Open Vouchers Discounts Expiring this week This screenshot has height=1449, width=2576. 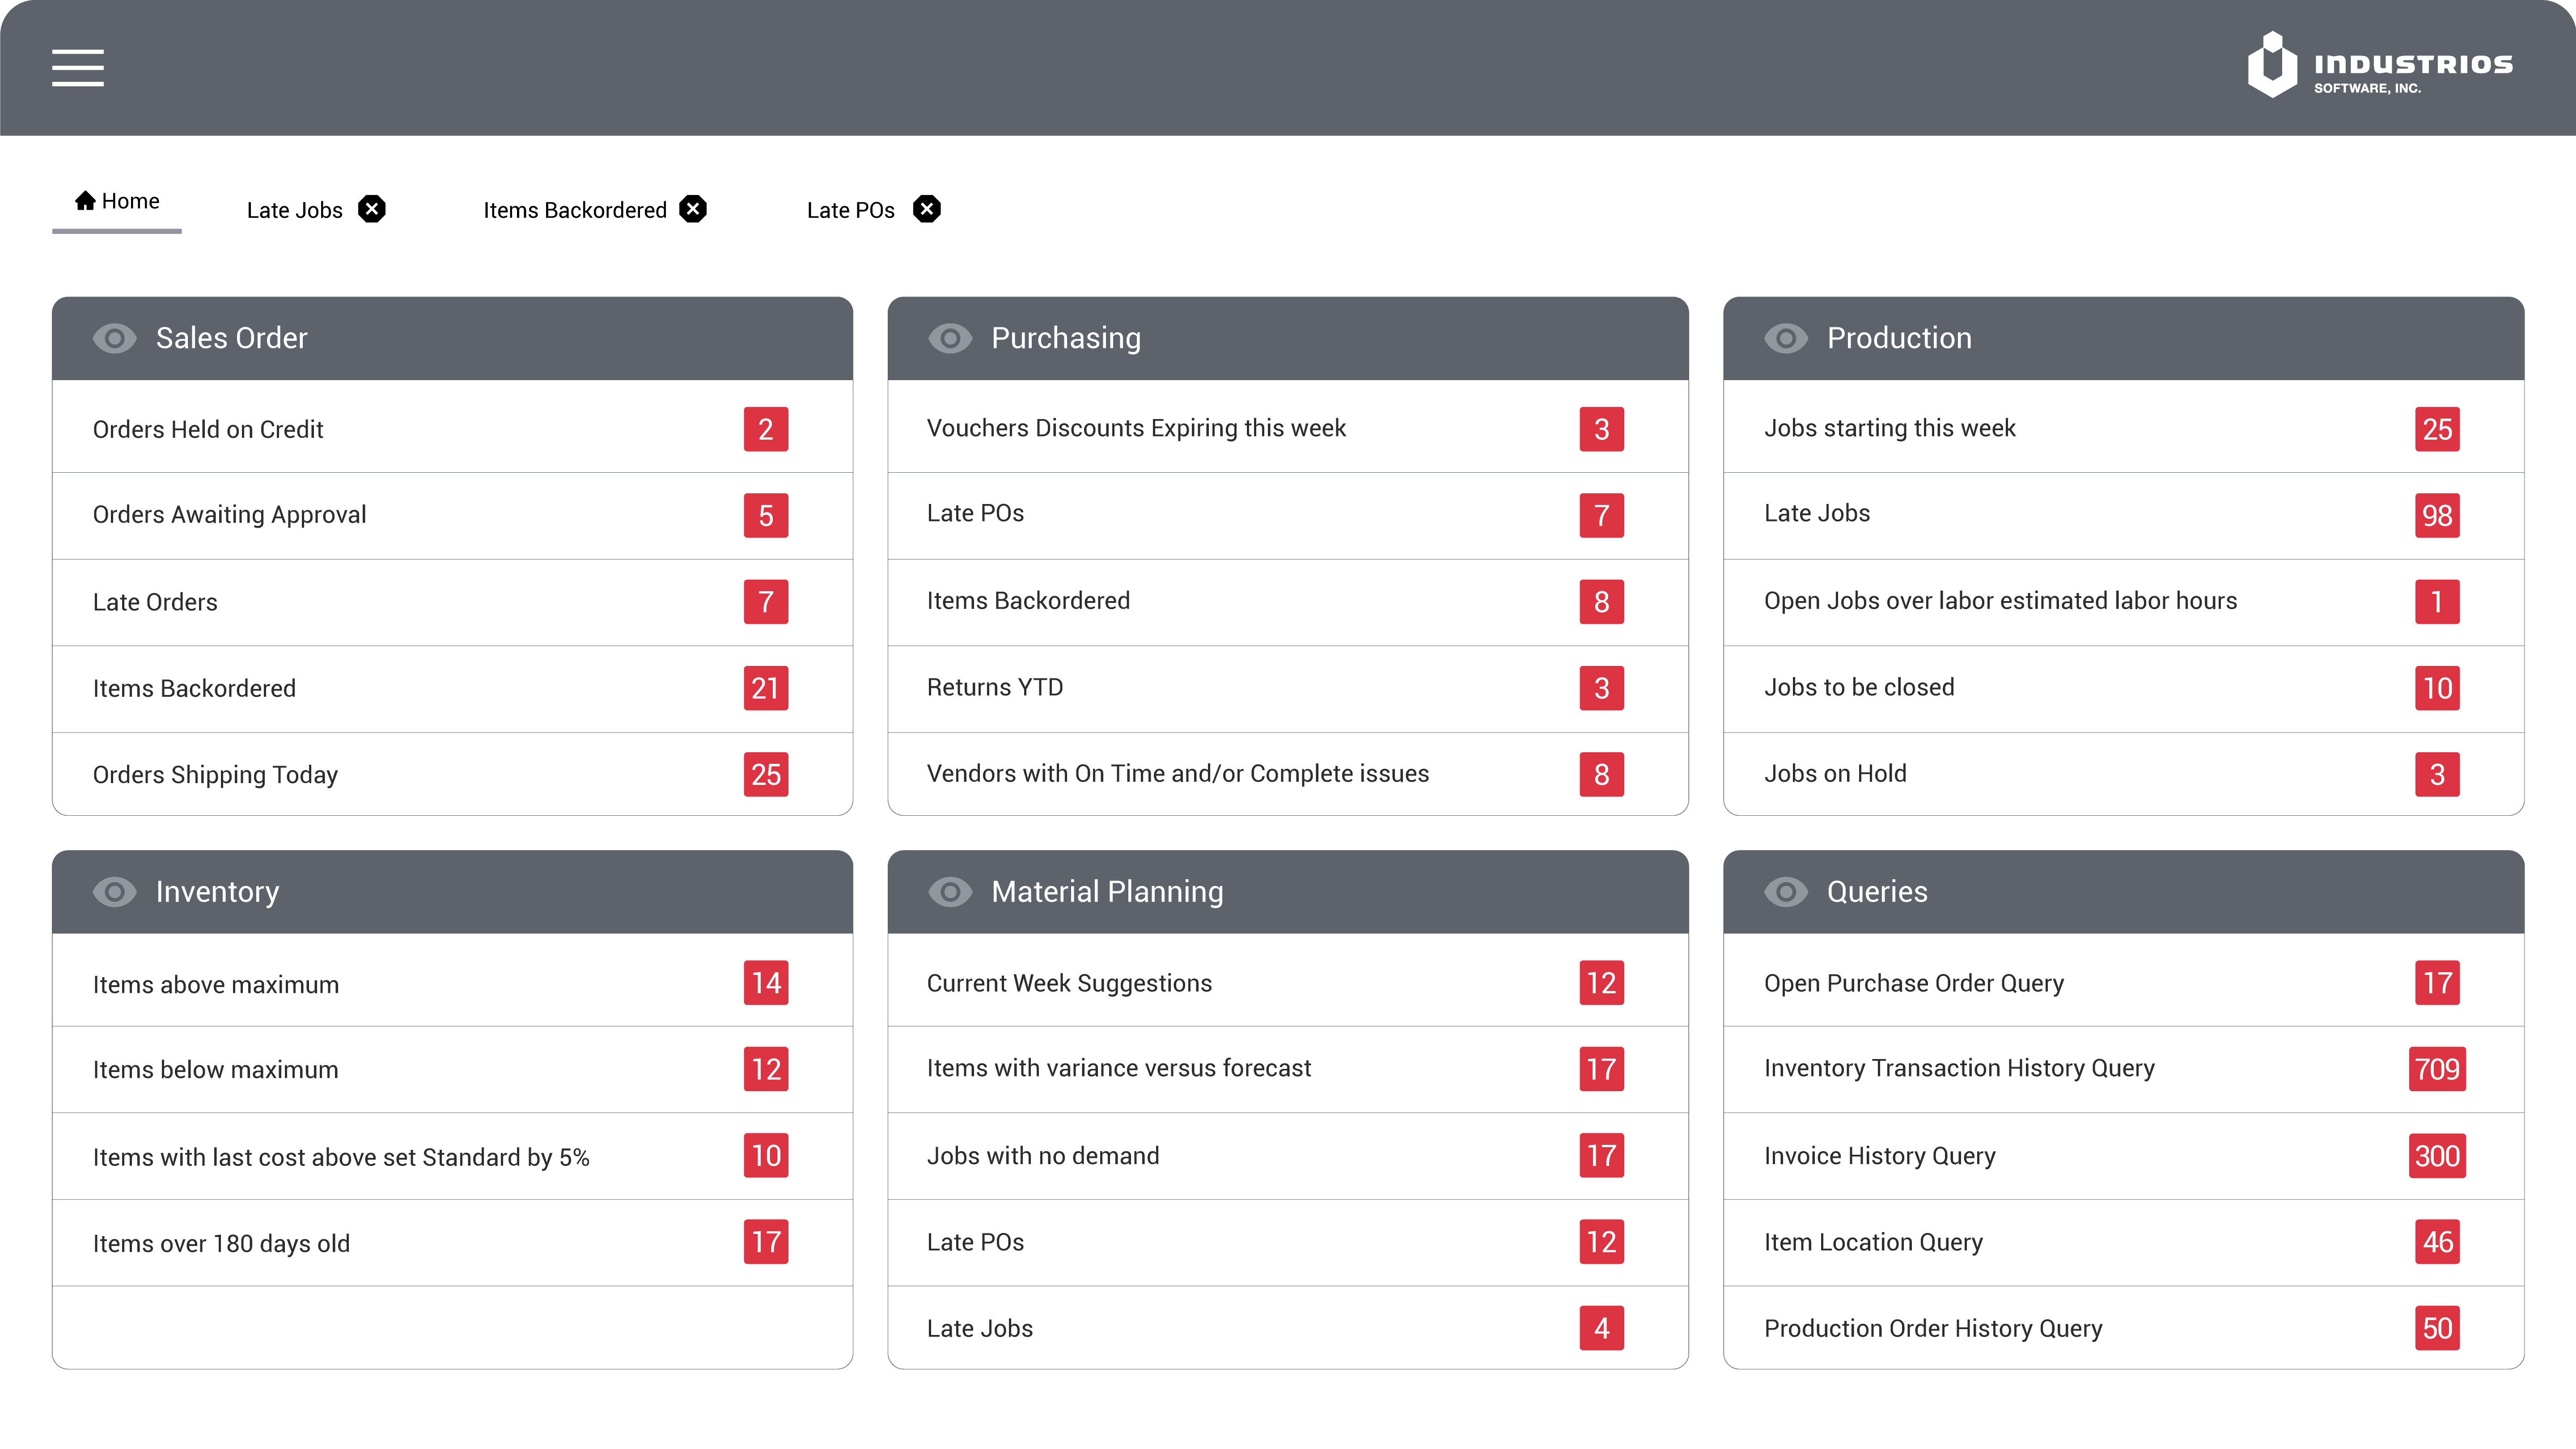pyautogui.click(x=1136, y=428)
